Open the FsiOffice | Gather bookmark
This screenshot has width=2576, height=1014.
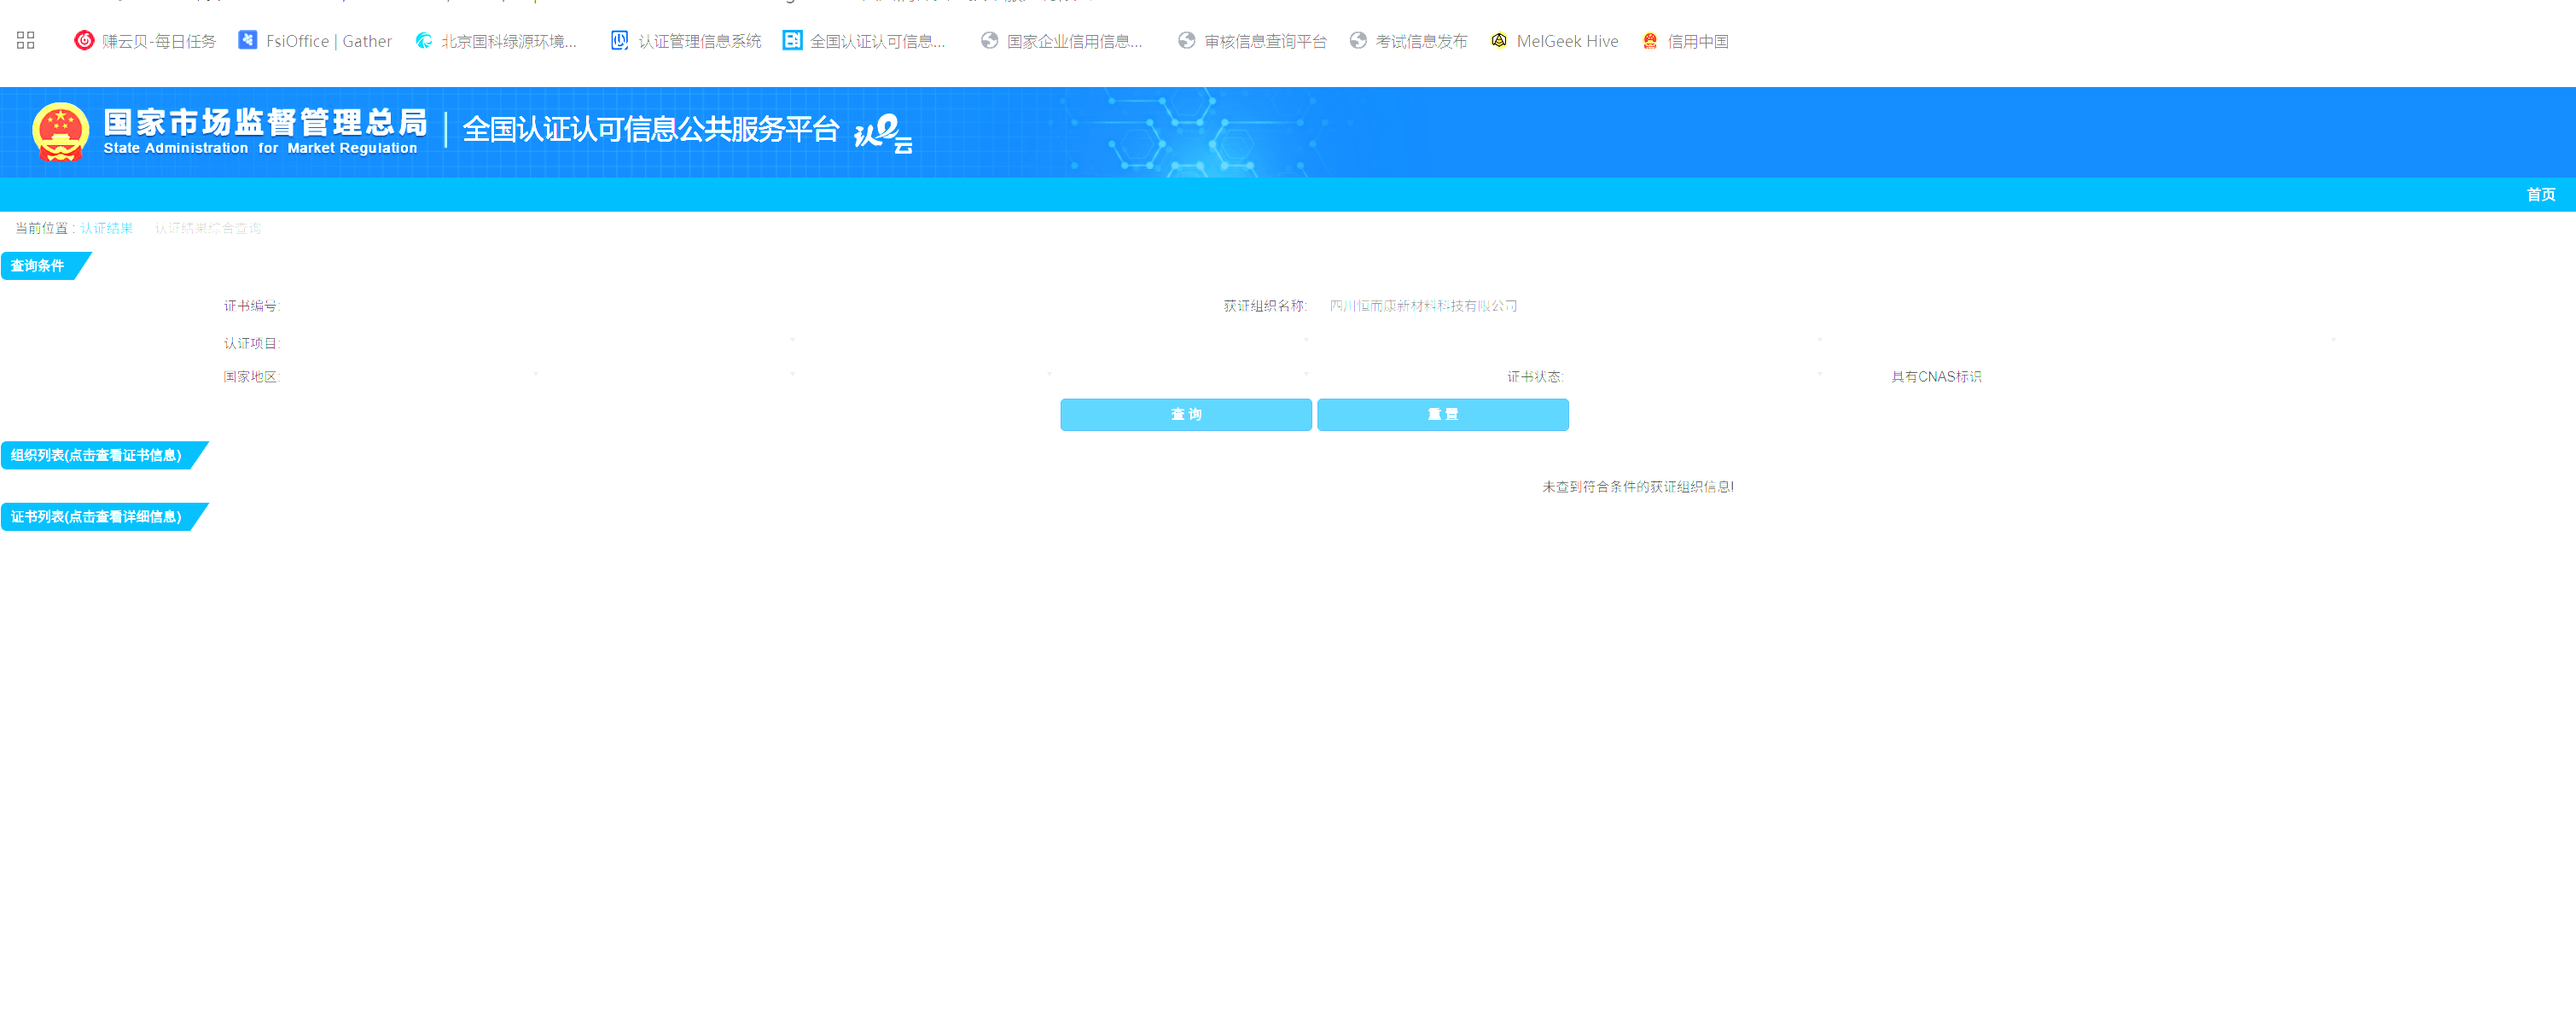click(x=315, y=41)
